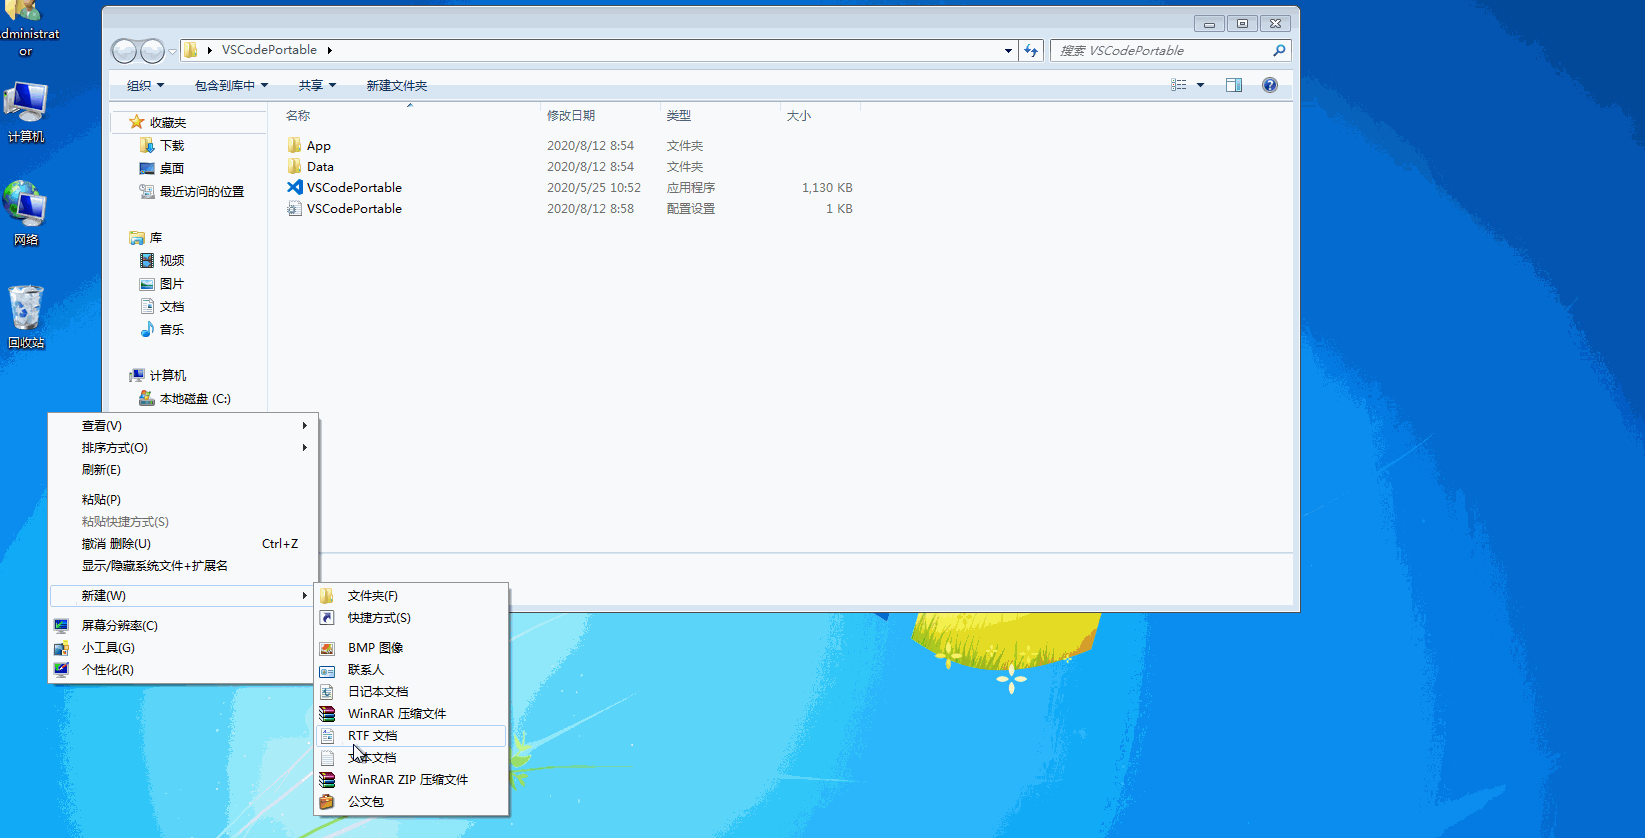Open the 包含到库中 dropdown
The height and width of the screenshot is (838, 1645).
(x=231, y=86)
